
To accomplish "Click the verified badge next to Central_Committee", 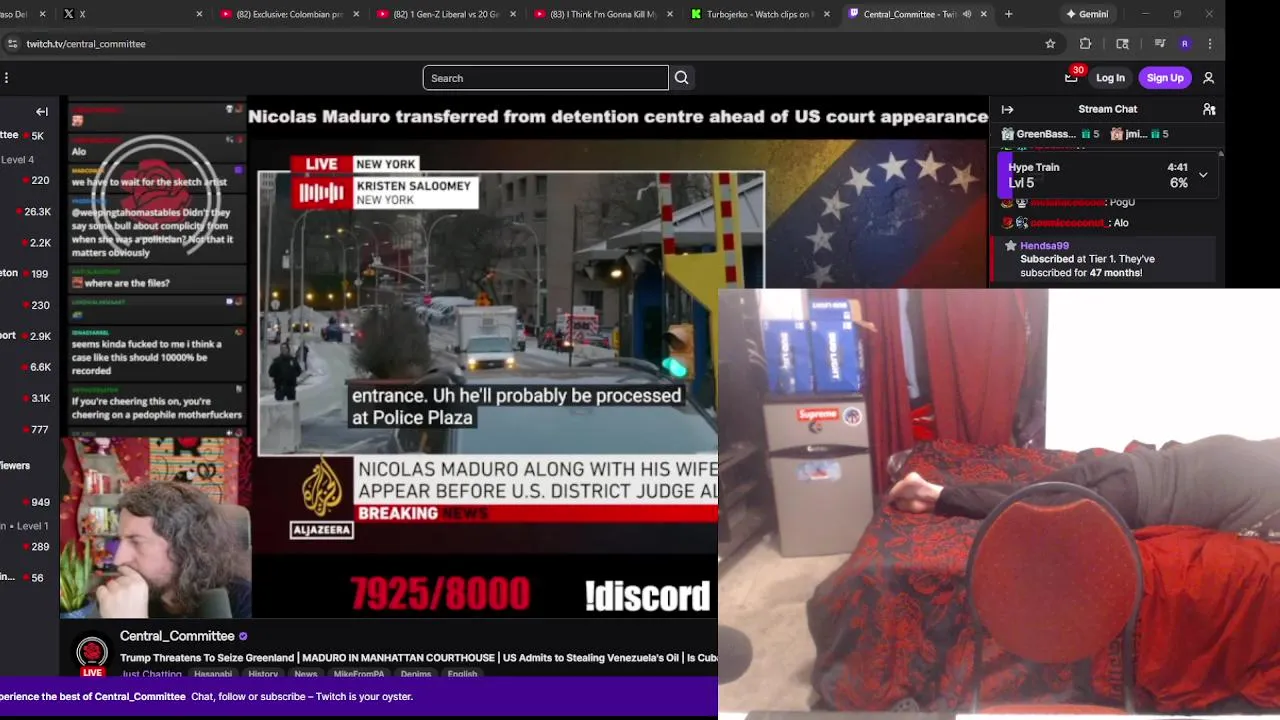I will (x=243, y=636).
